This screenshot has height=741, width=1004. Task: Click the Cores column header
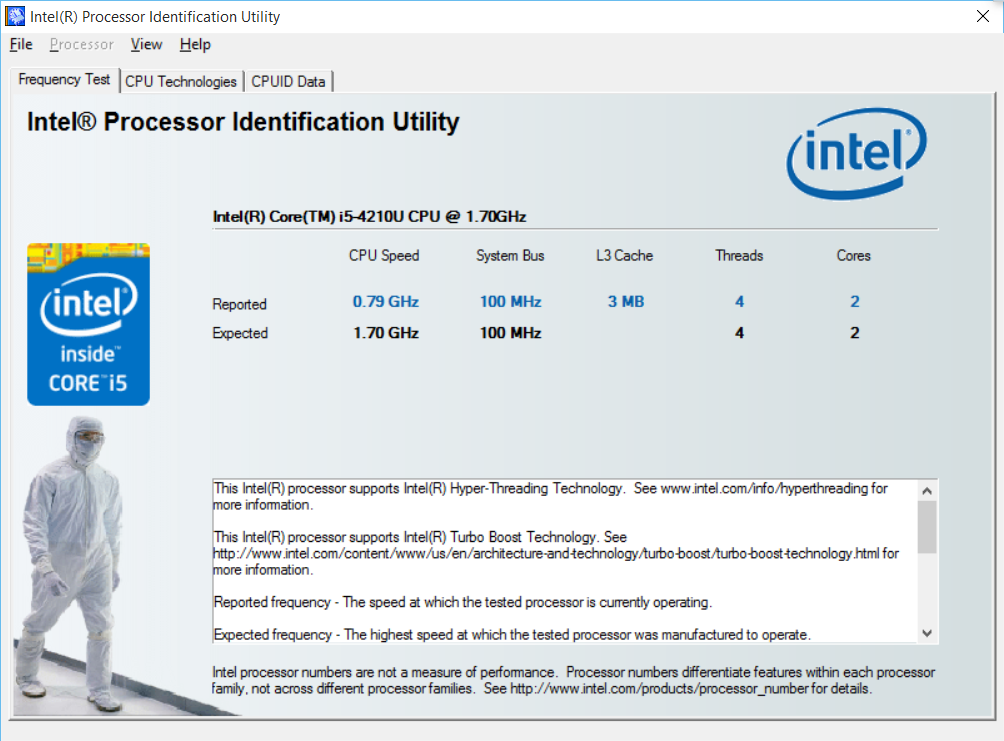pos(854,256)
